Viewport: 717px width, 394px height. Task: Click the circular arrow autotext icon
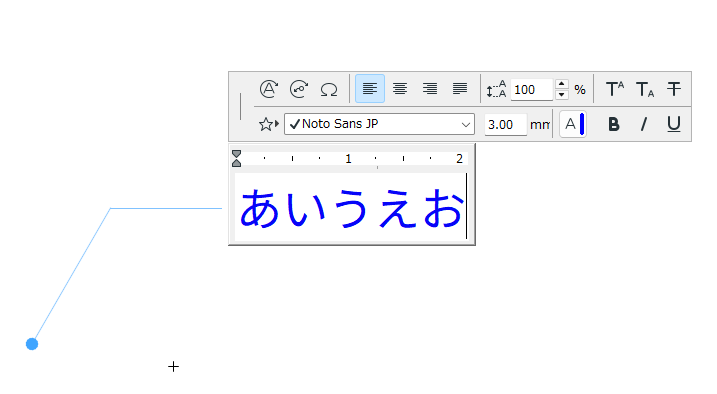pyautogui.click(x=299, y=89)
